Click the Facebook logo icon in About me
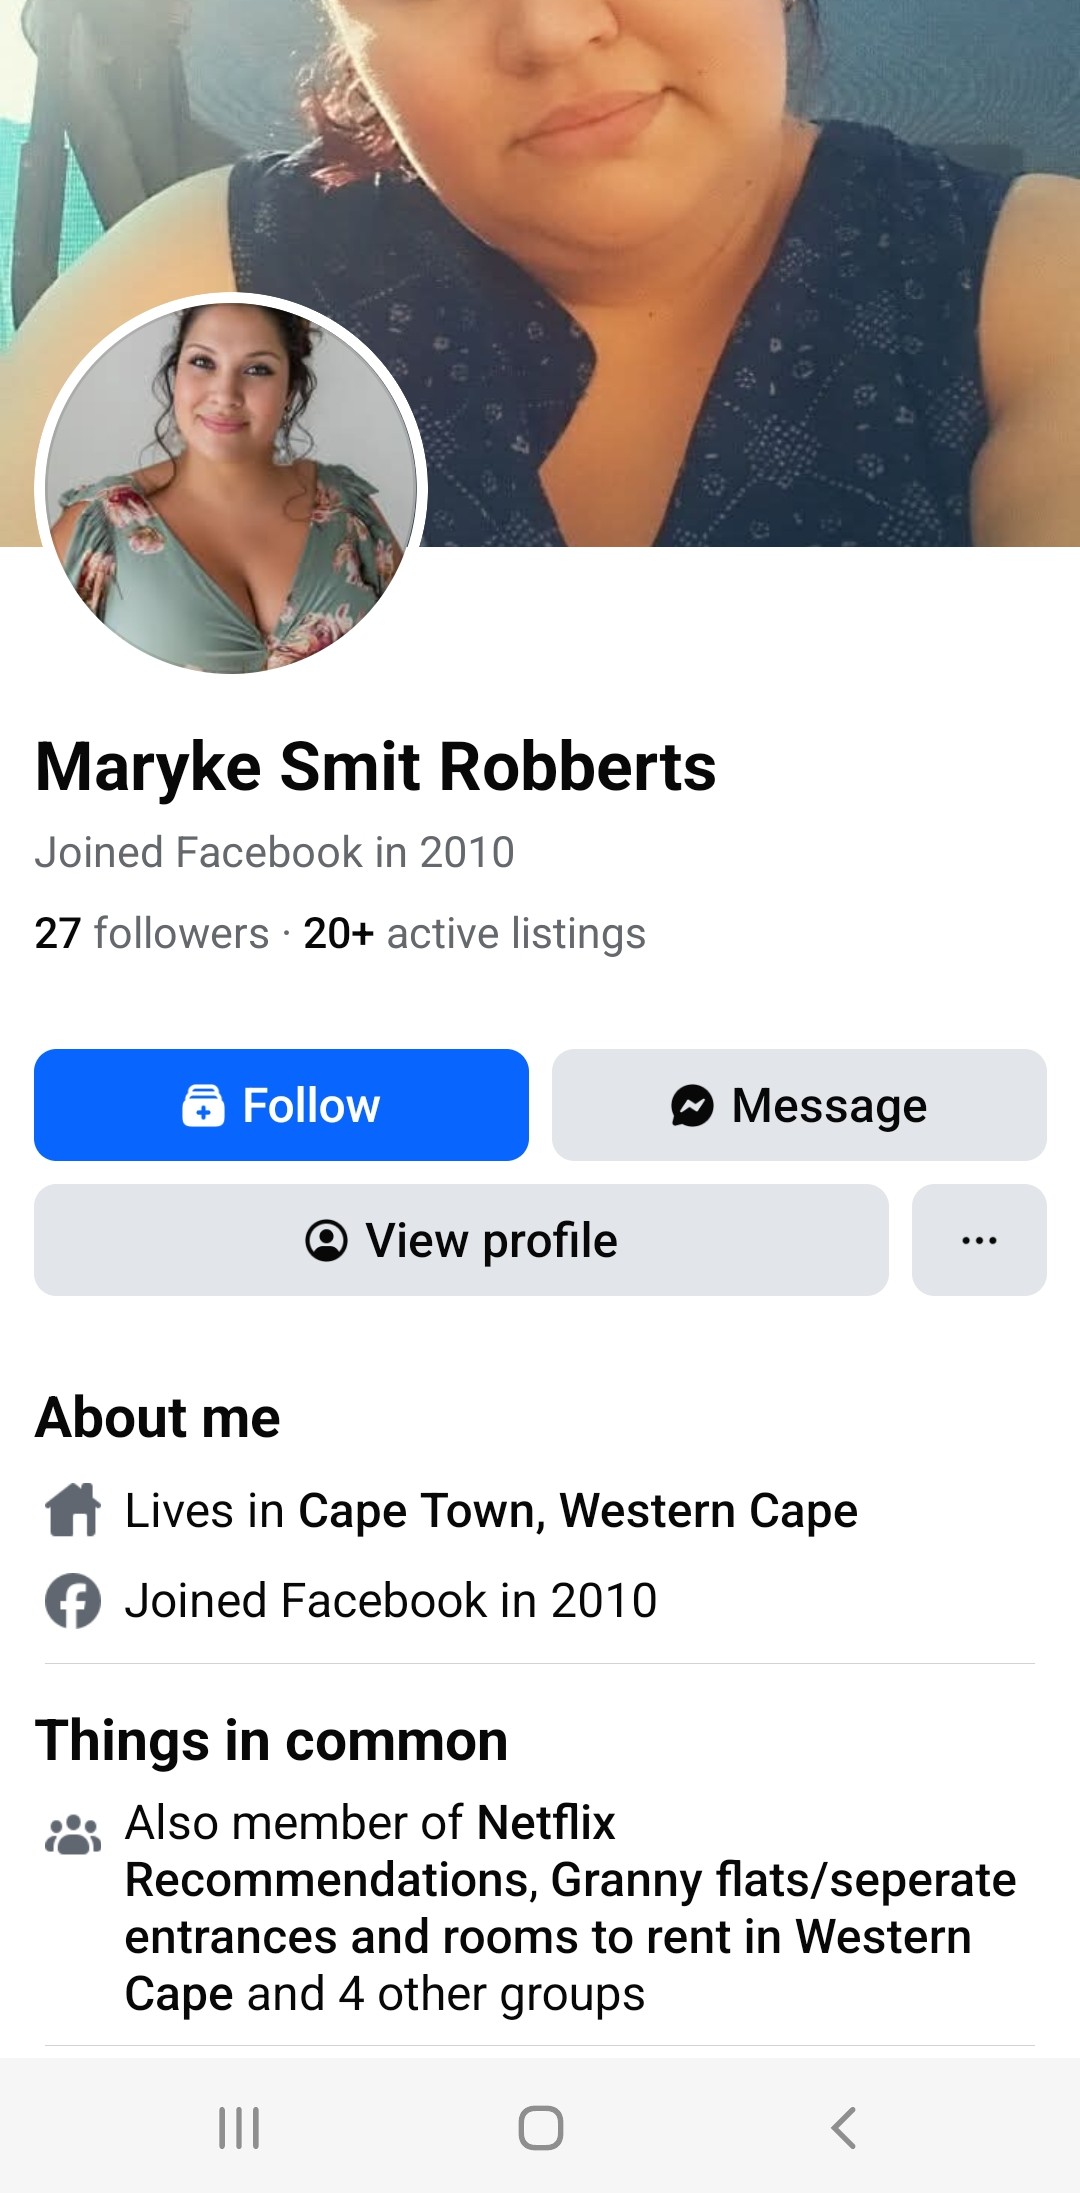Screen dimensions: 1080x2193 coord(73,1600)
